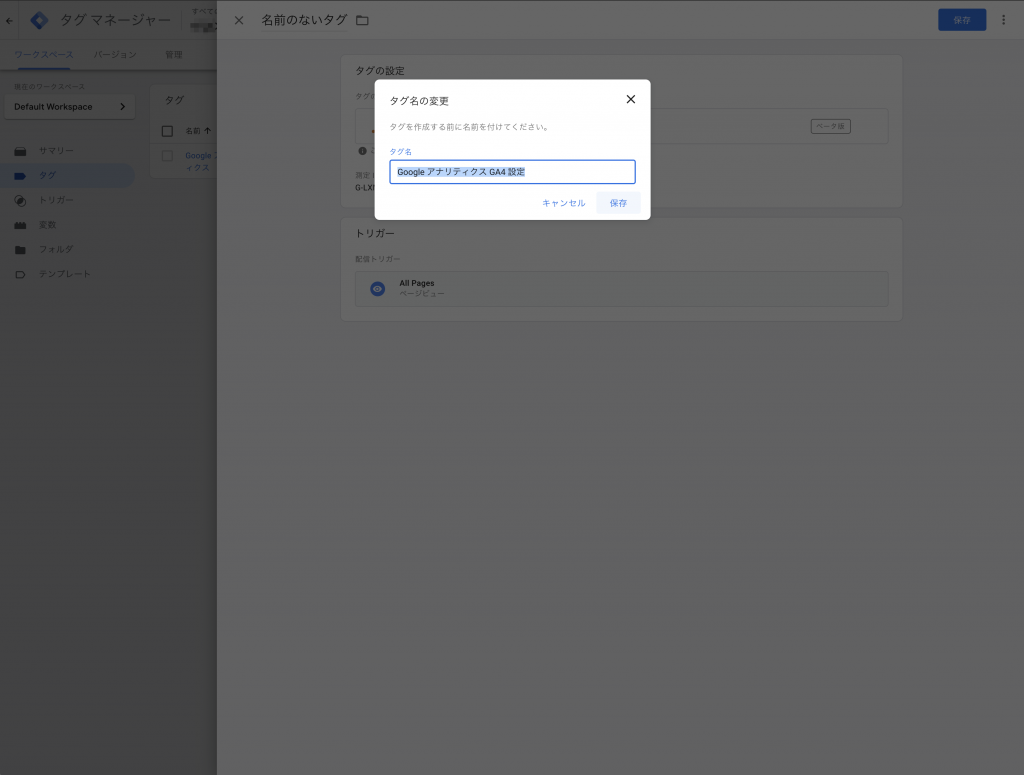Switch to the Workspace tab
Screen dimensions: 1024x775
click(44, 55)
